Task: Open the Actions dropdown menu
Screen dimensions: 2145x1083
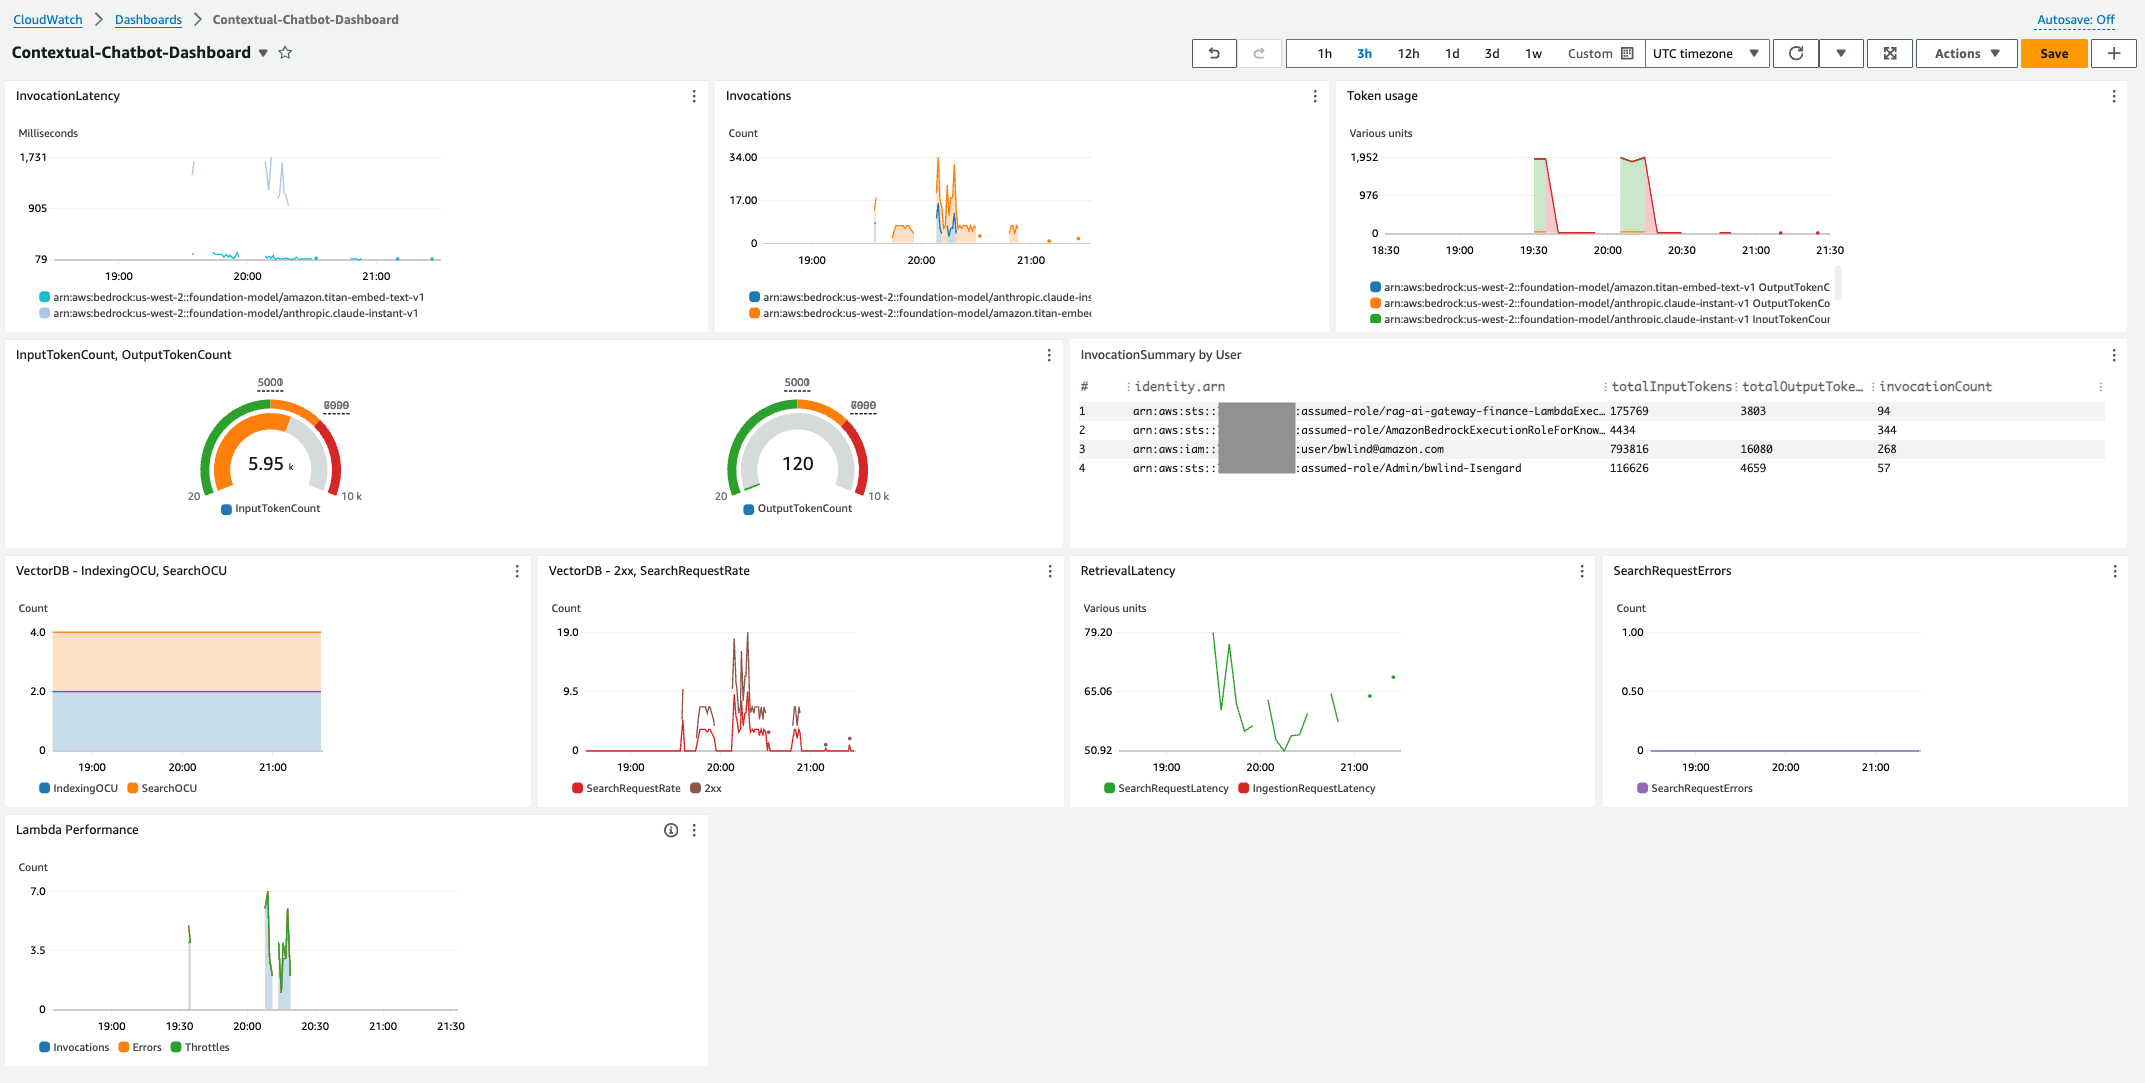Action: [x=1965, y=53]
